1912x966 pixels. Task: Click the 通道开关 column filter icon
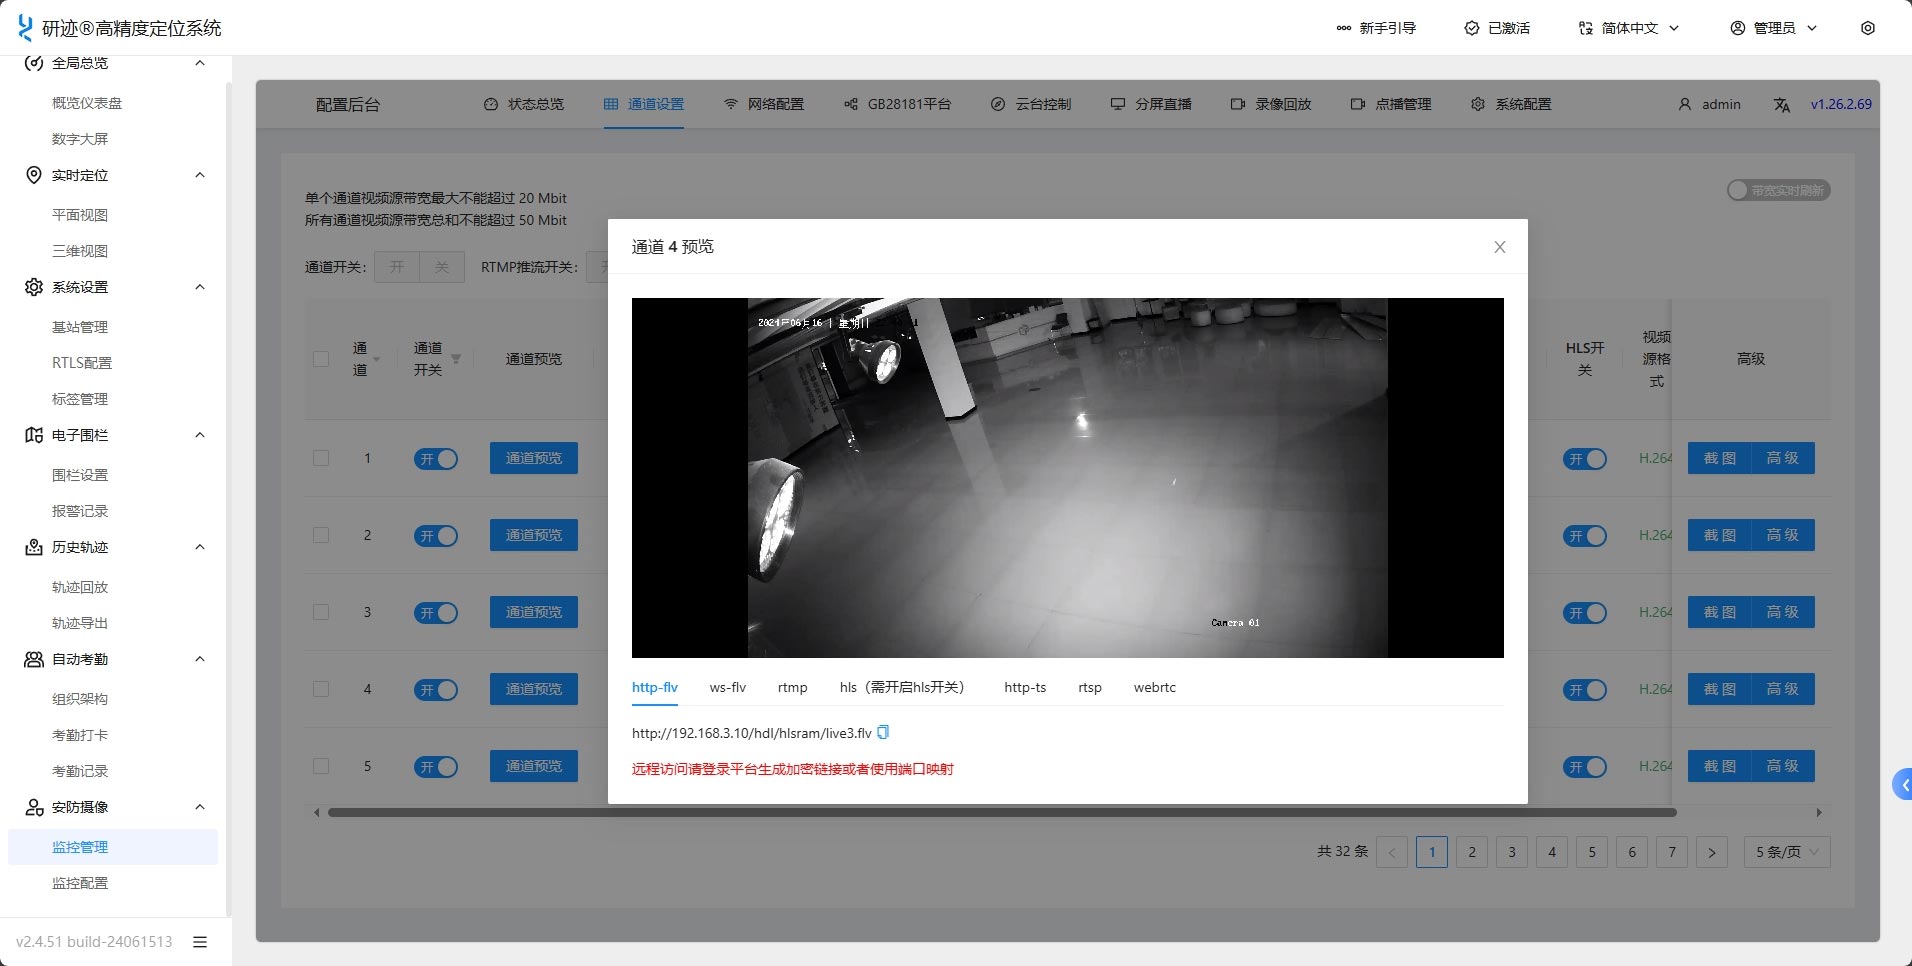[456, 359]
